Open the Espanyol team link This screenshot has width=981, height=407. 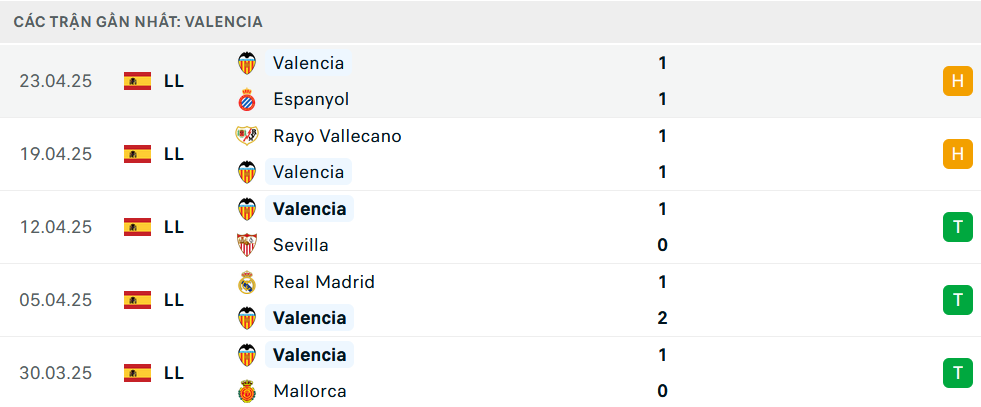point(311,99)
